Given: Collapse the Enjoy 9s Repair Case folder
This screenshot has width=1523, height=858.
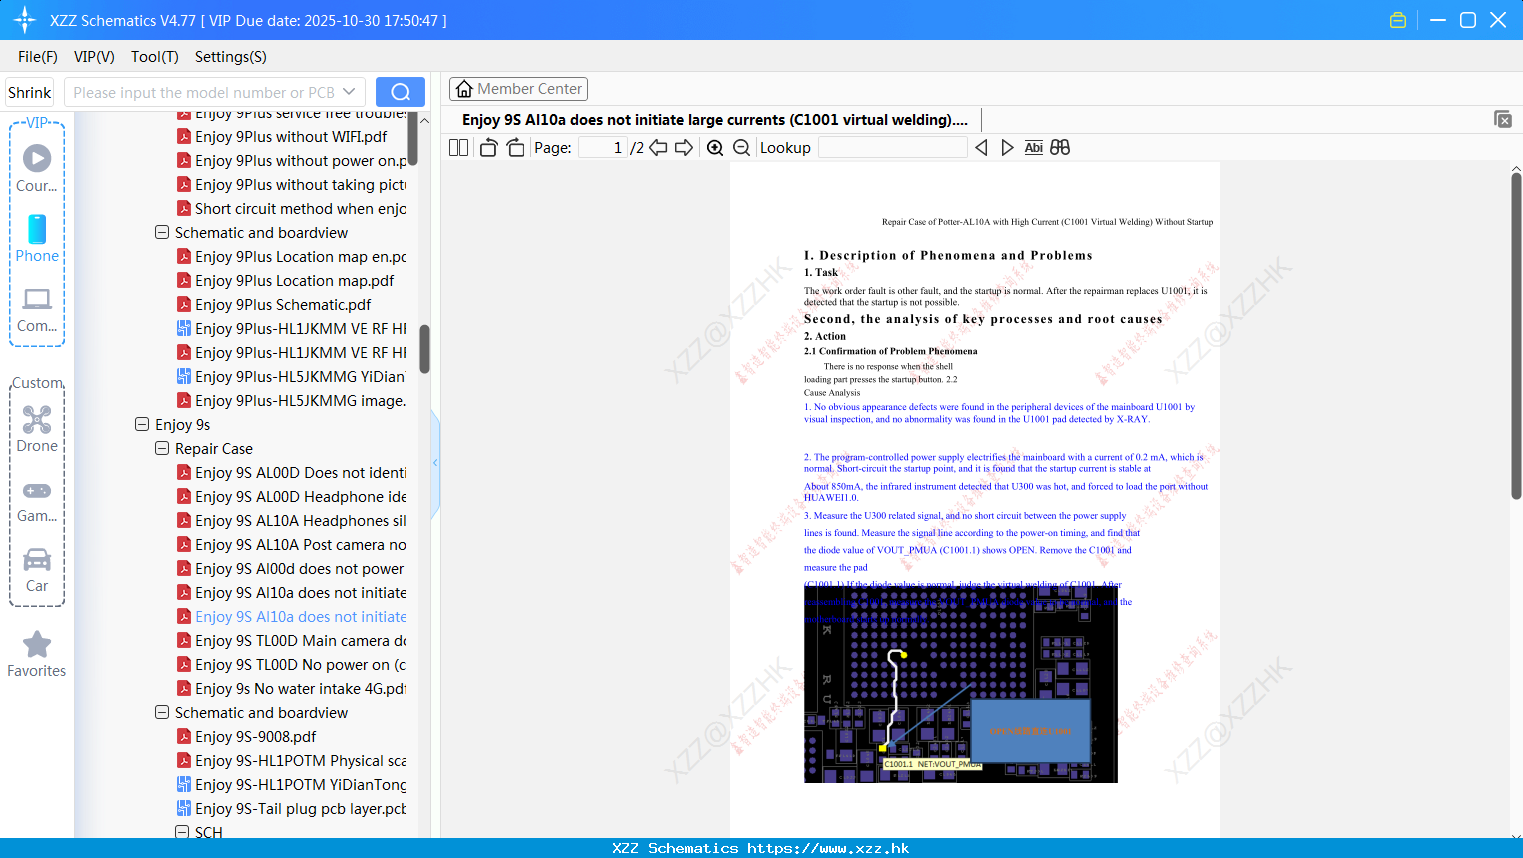Looking at the screenshot, I should click(162, 448).
